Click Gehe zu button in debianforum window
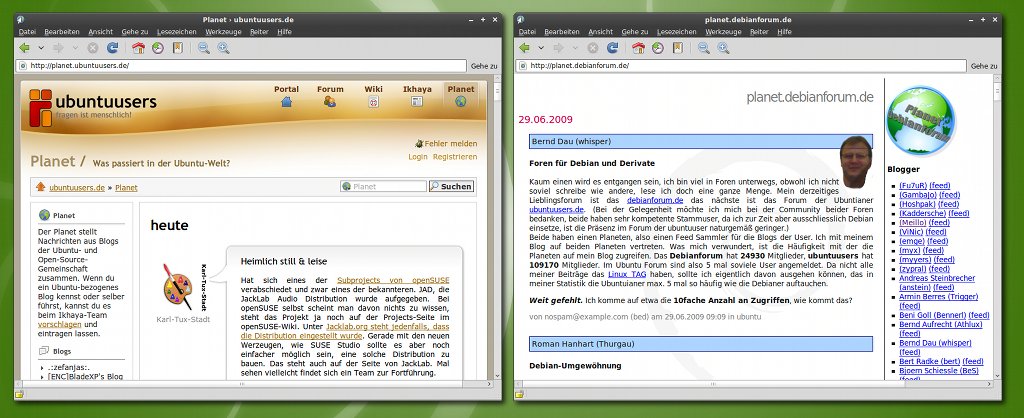This screenshot has width=1024, height=418. (984, 66)
